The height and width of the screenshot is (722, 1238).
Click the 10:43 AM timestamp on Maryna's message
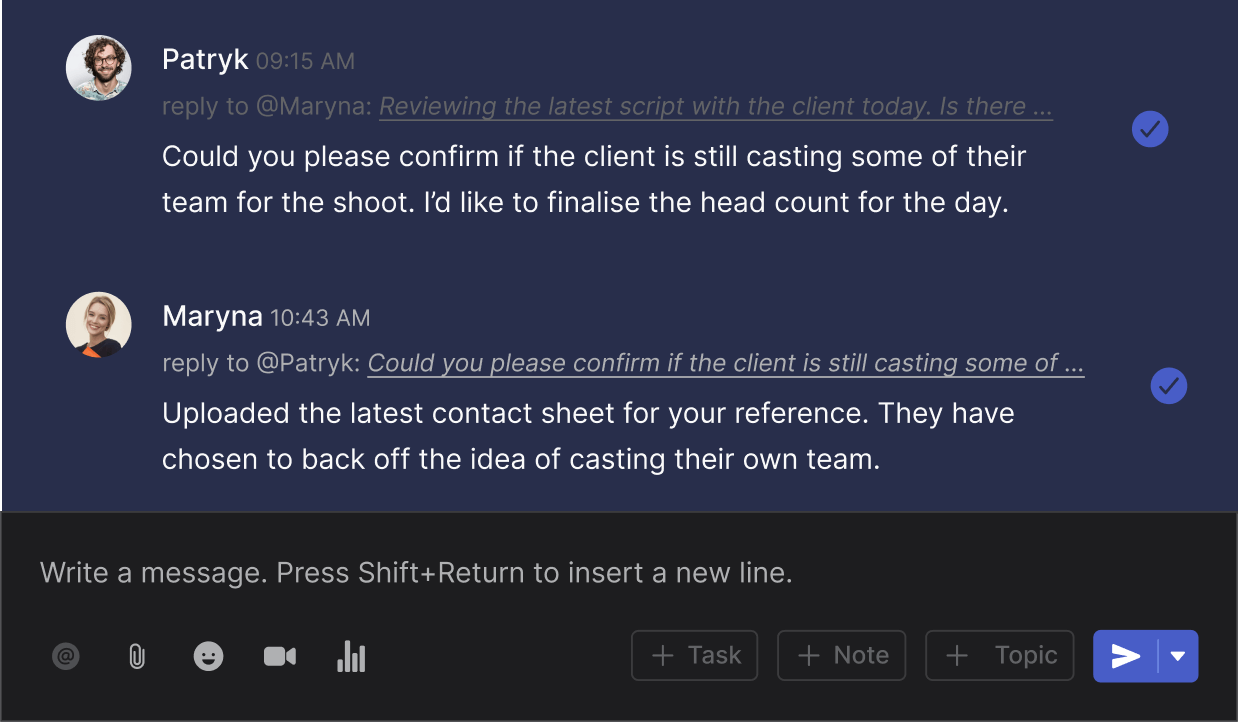(320, 319)
